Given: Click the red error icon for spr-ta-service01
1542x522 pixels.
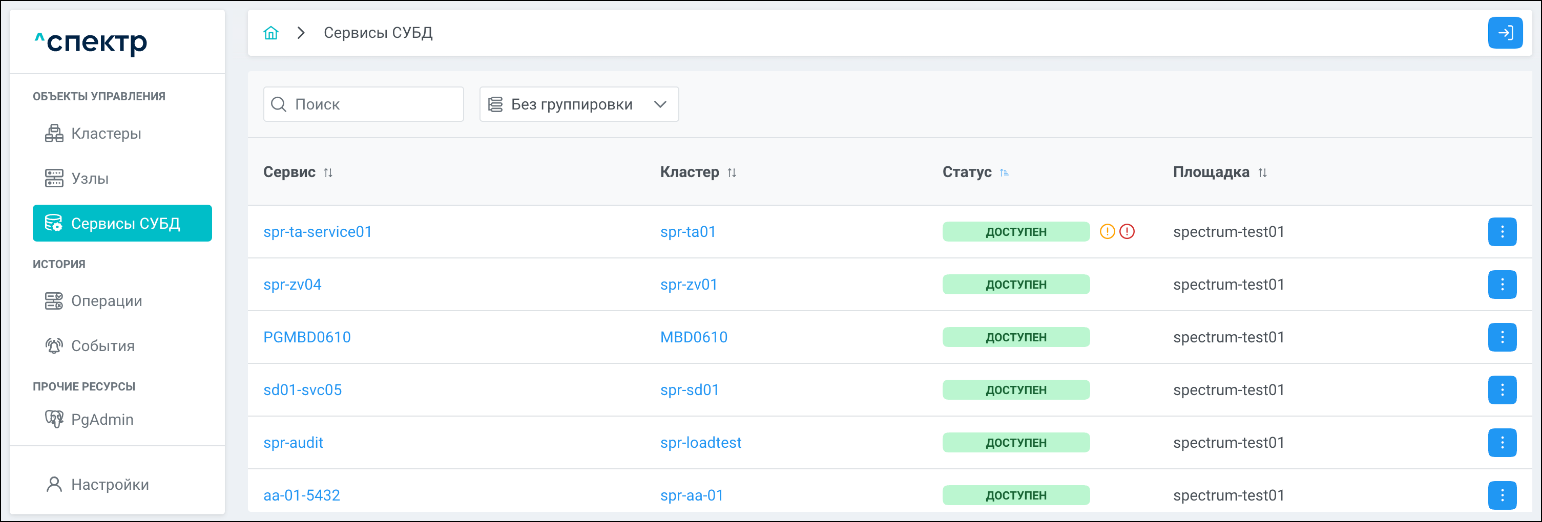Looking at the screenshot, I should (x=1127, y=232).
